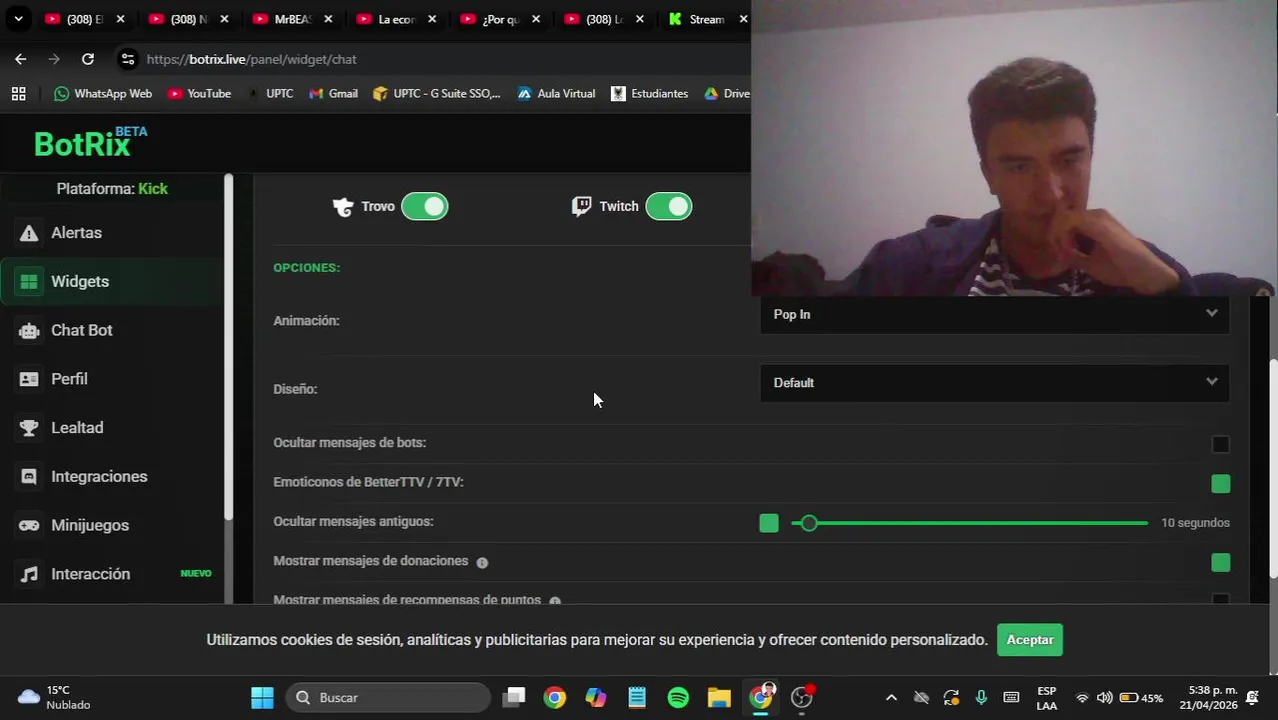Click the Trovo platform icon

click(343, 207)
